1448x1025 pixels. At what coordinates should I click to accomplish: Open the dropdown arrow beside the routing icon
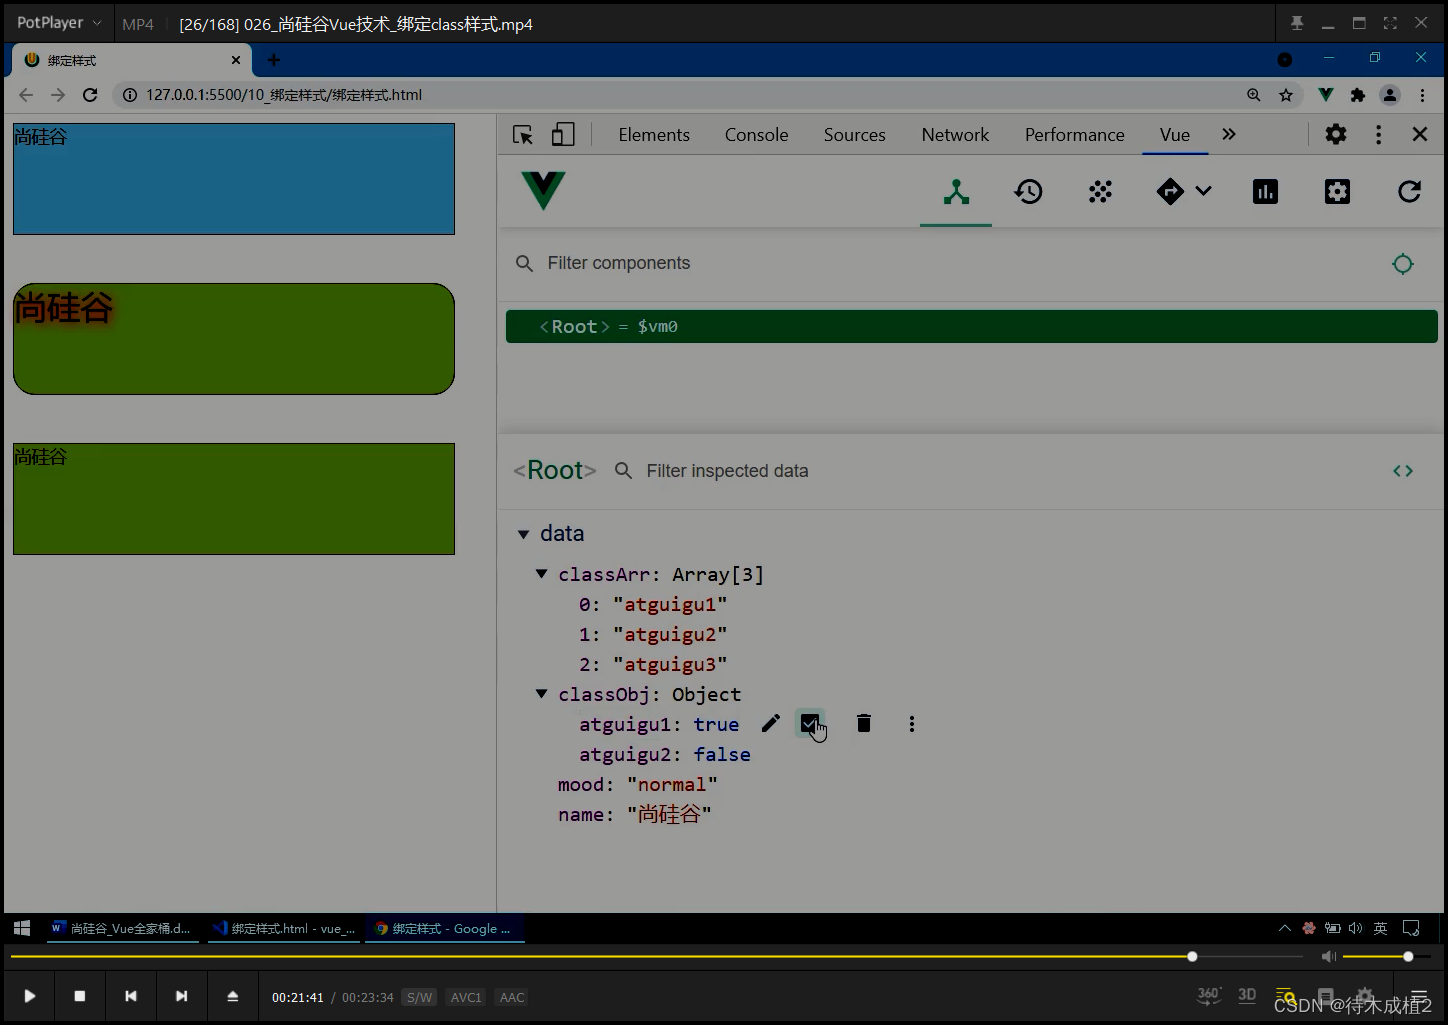1203,191
